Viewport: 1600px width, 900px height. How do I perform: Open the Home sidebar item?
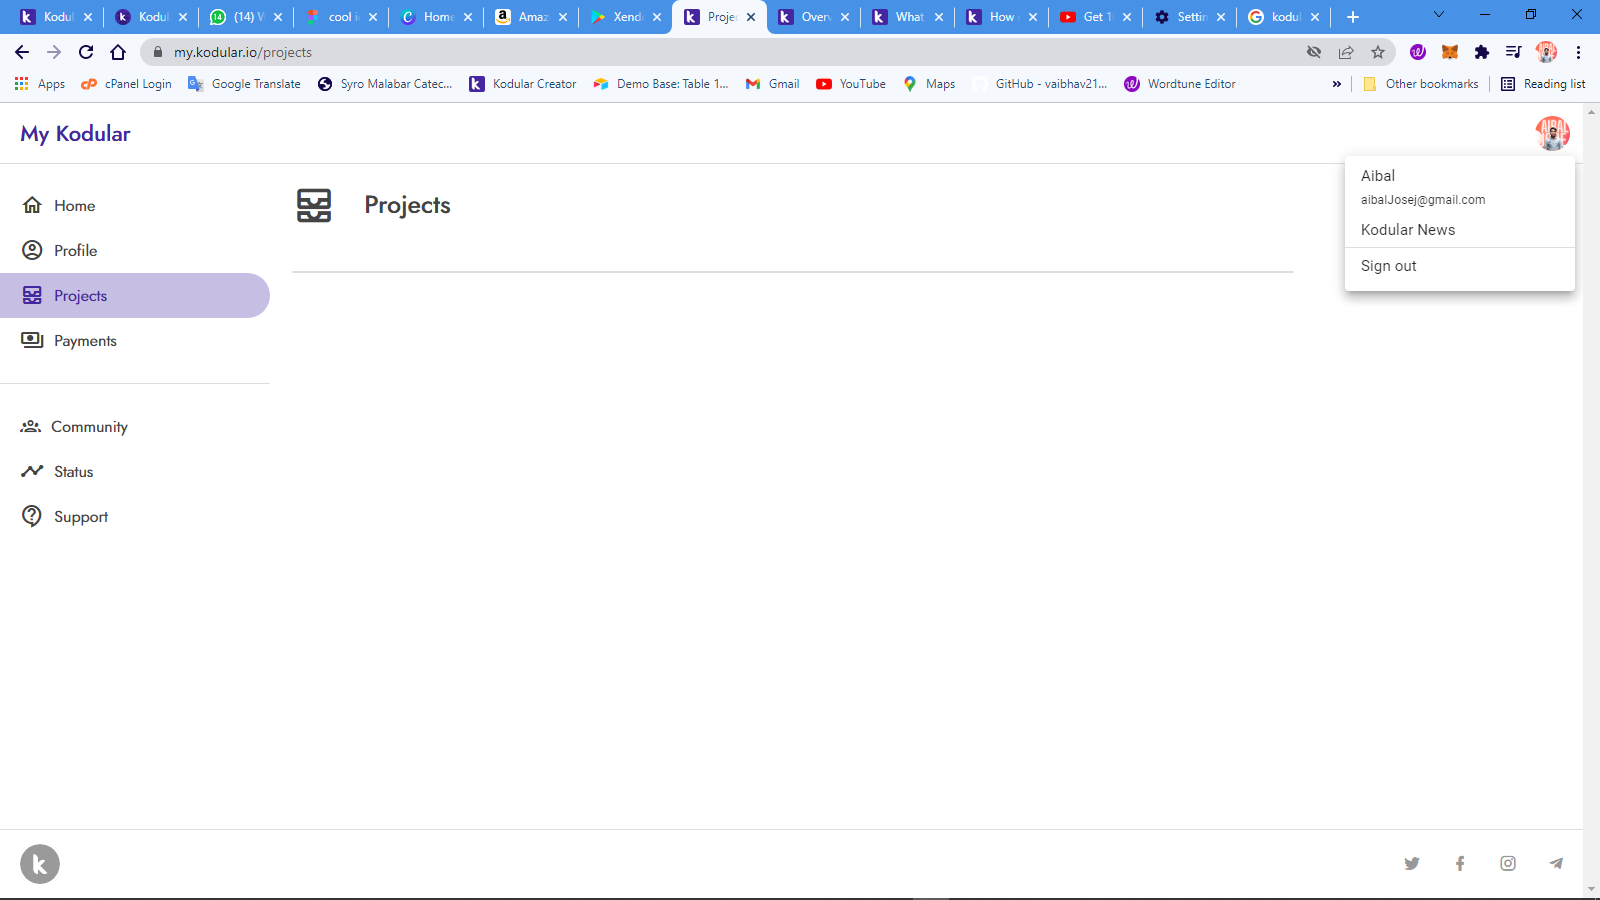(135, 205)
